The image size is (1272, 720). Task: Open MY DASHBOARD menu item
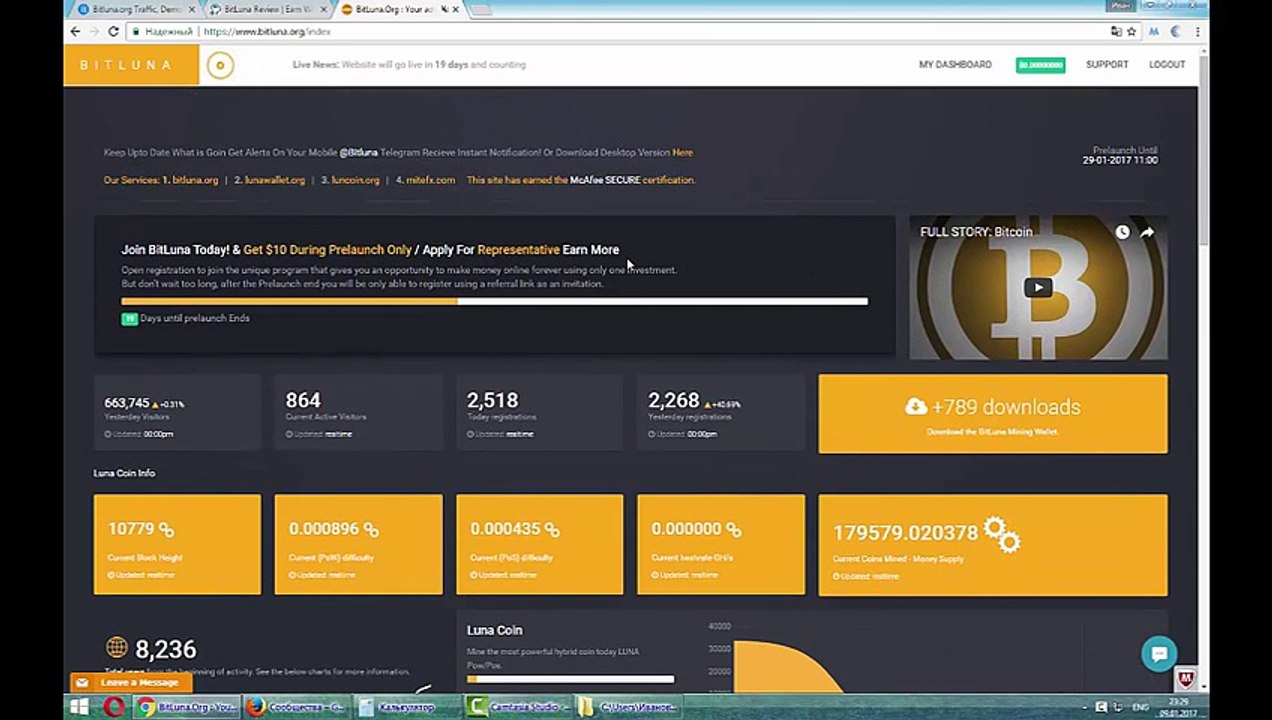(955, 64)
